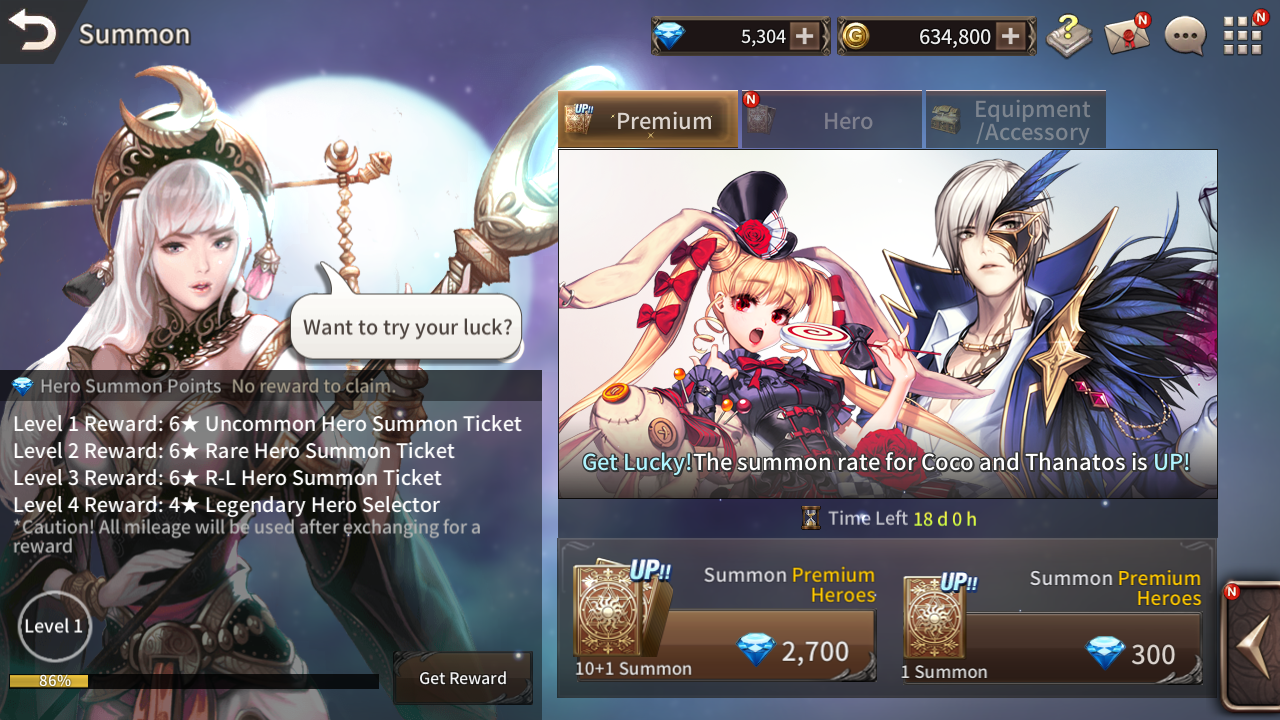Click the Get Reward button
Screen dimensions: 1280x720
click(x=462, y=678)
